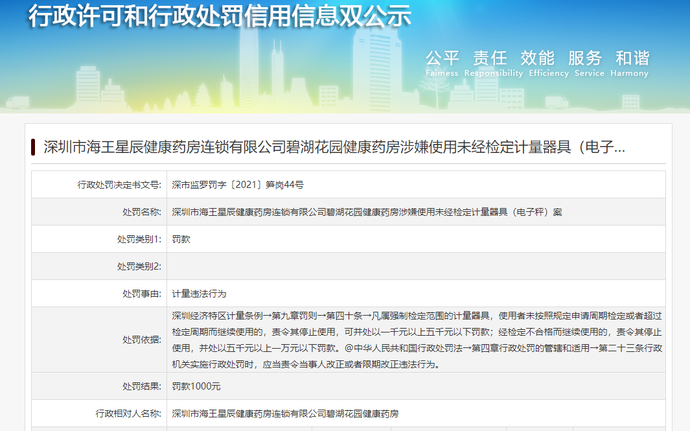Screen dimensions: 690x431
Task: Click the 罚款 value in 处罚类别1 row
Action: click(x=181, y=239)
